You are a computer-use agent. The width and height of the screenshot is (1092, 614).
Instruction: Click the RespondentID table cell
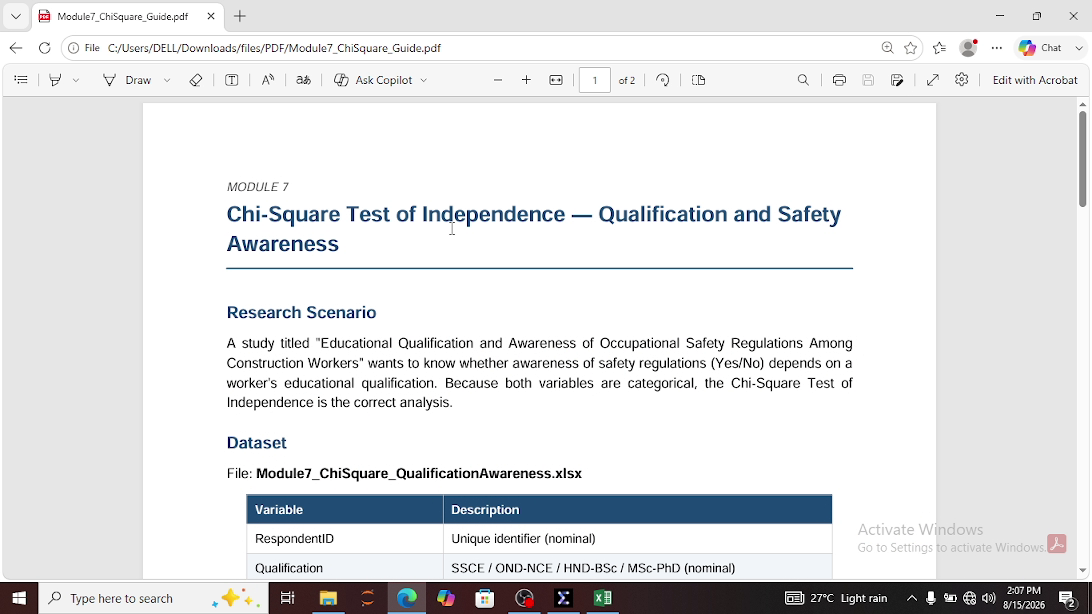tap(345, 539)
